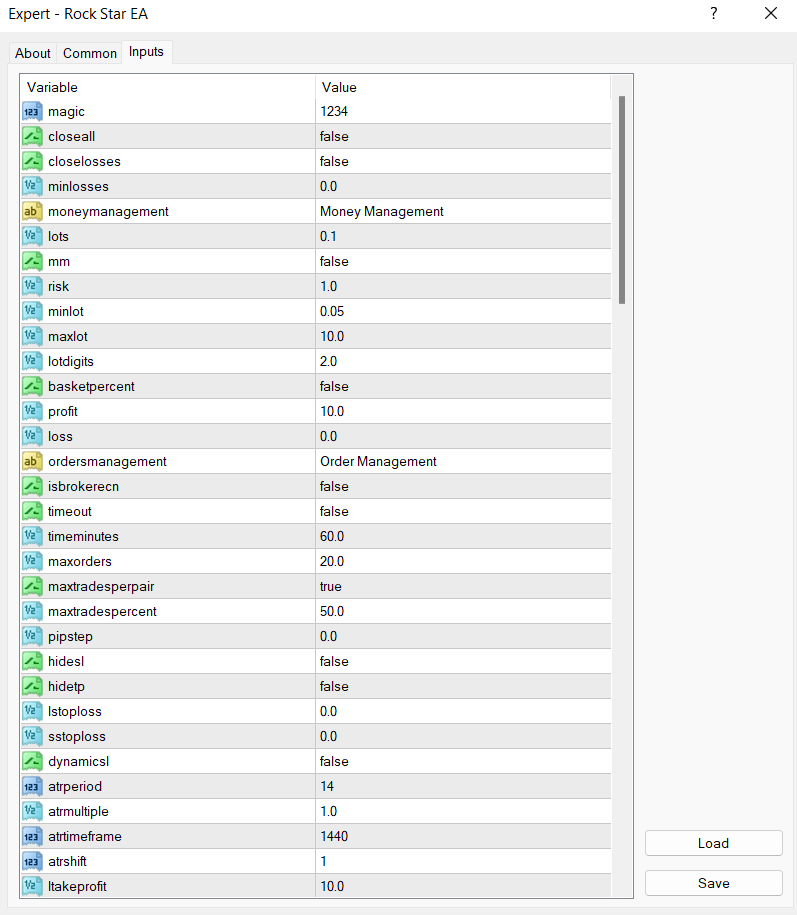Image resolution: width=797 pixels, height=915 pixels.
Task: Select the maxlot value 10.0
Action: point(463,337)
